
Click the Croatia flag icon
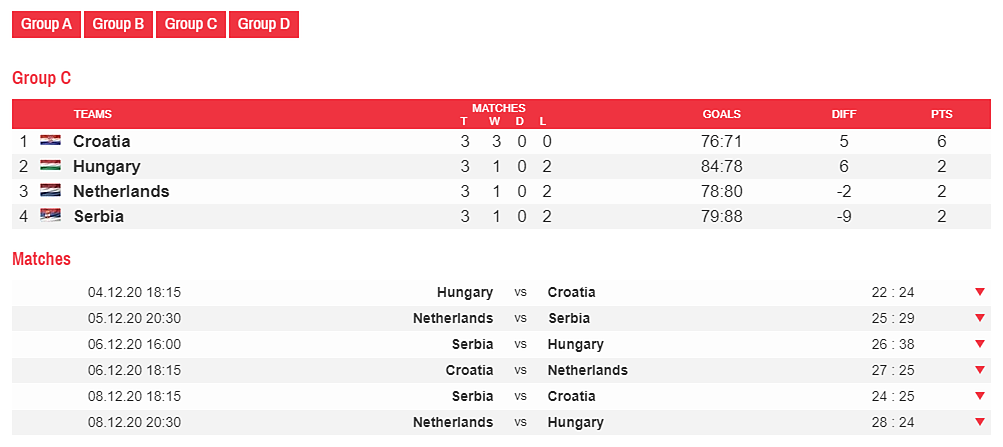point(50,141)
